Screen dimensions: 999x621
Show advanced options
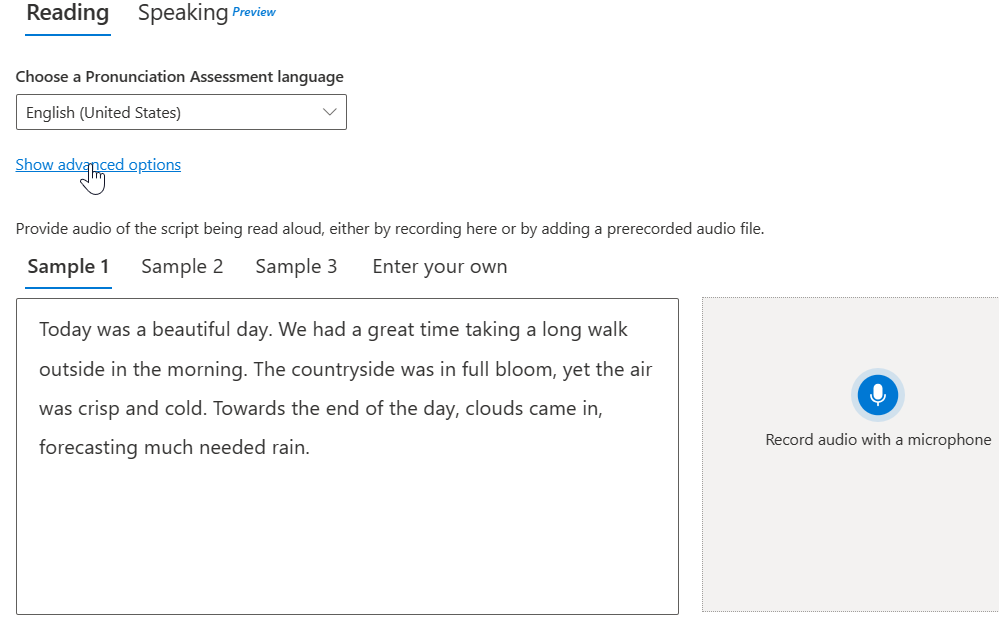(x=98, y=165)
